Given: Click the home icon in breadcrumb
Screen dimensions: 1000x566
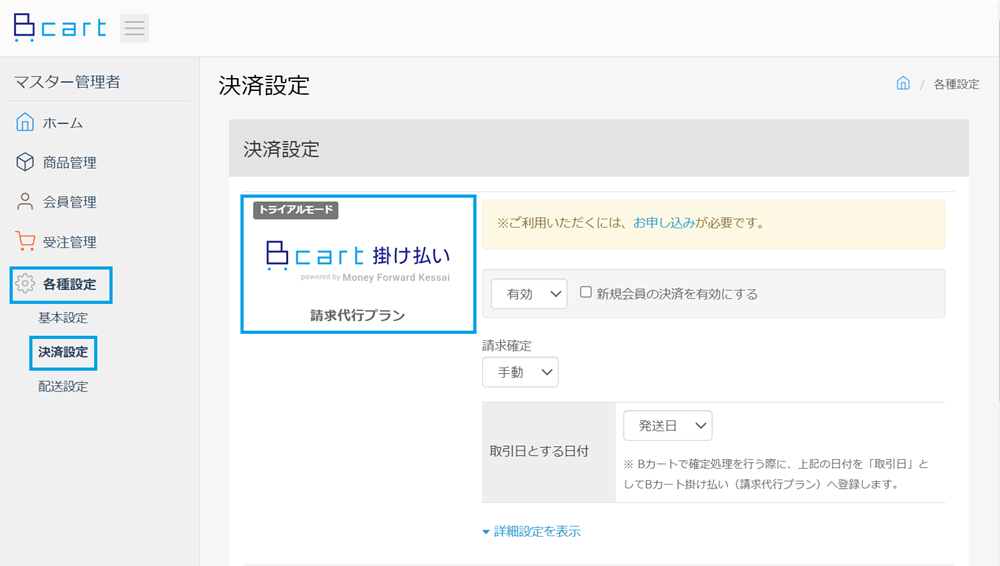Looking at the screenshot, I should [903, 83].
